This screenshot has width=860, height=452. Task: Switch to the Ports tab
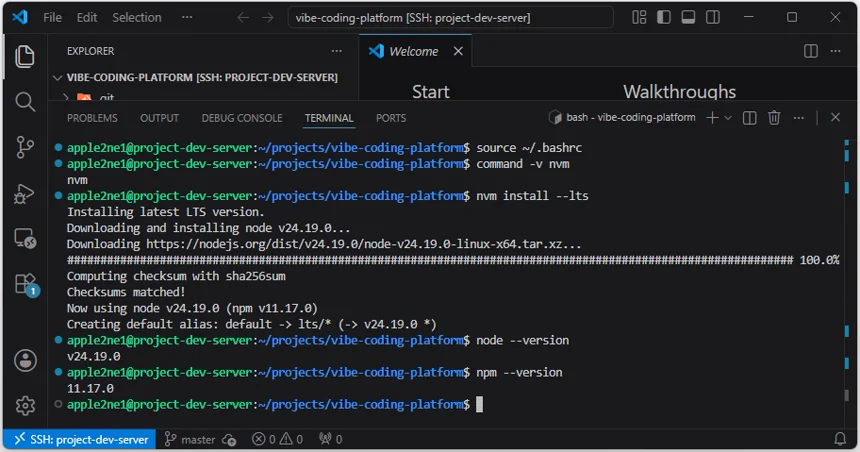391,118
